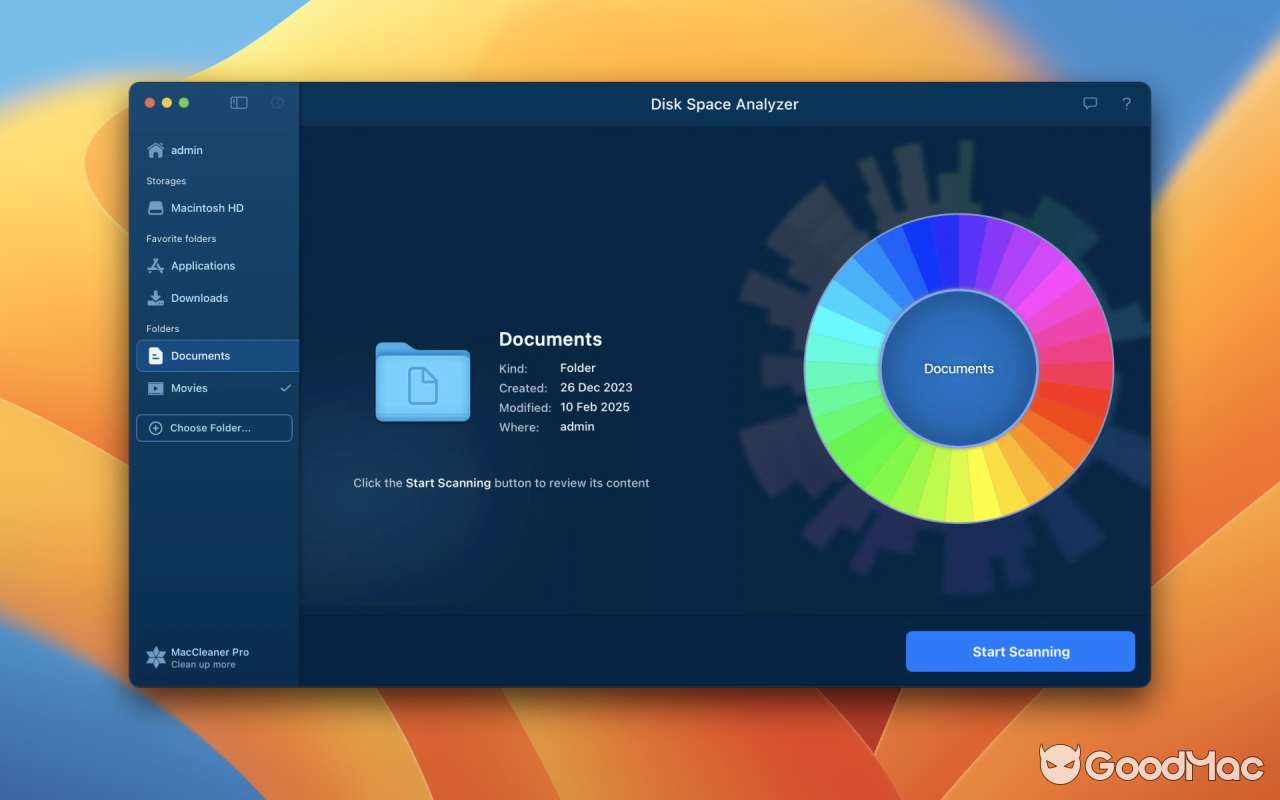Image resolution: width=1280 pixels, height=800 pixels.
Task: Open the Downloads favorite folder
Action: (155, 297)
